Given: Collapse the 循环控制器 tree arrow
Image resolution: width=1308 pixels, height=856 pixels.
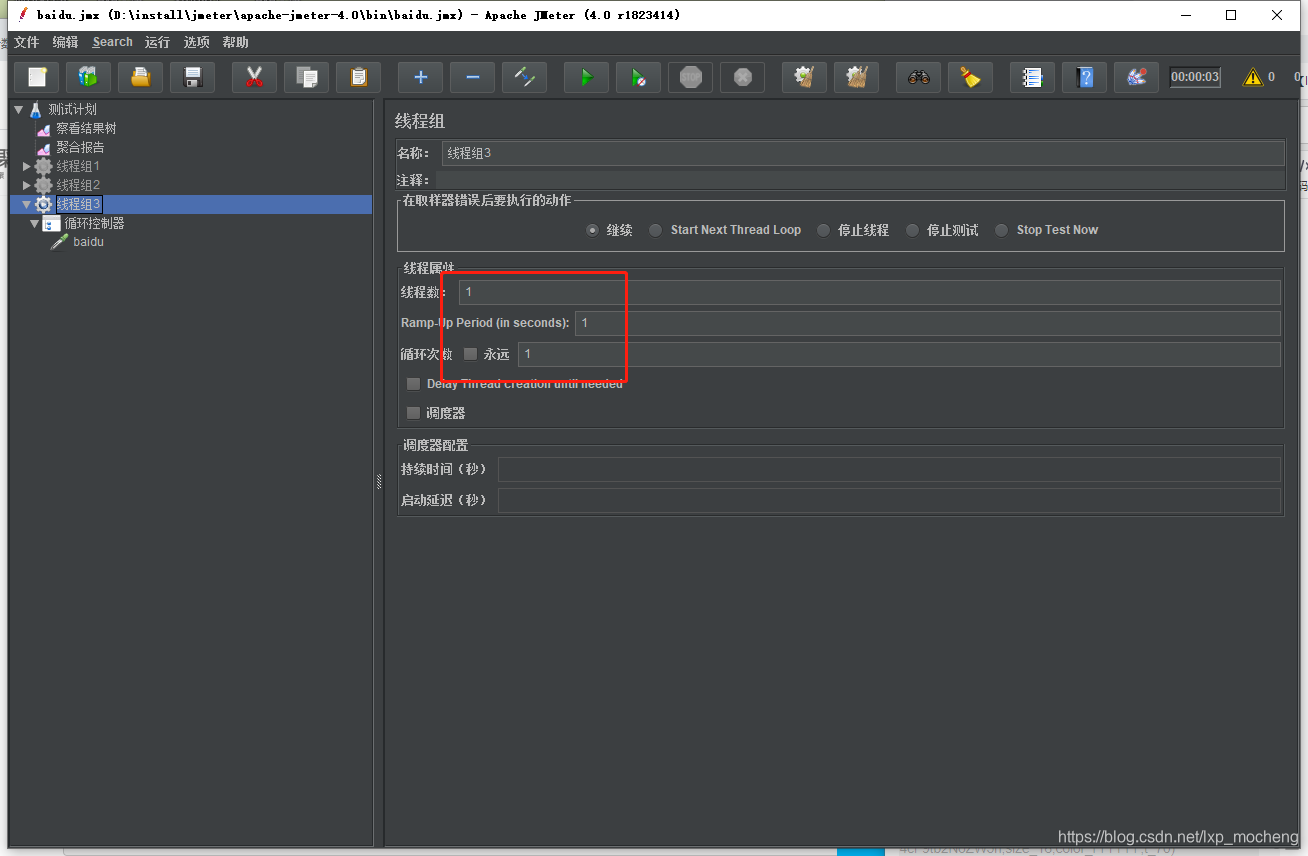Looking at the screenshot, I should tap(35, 223).
